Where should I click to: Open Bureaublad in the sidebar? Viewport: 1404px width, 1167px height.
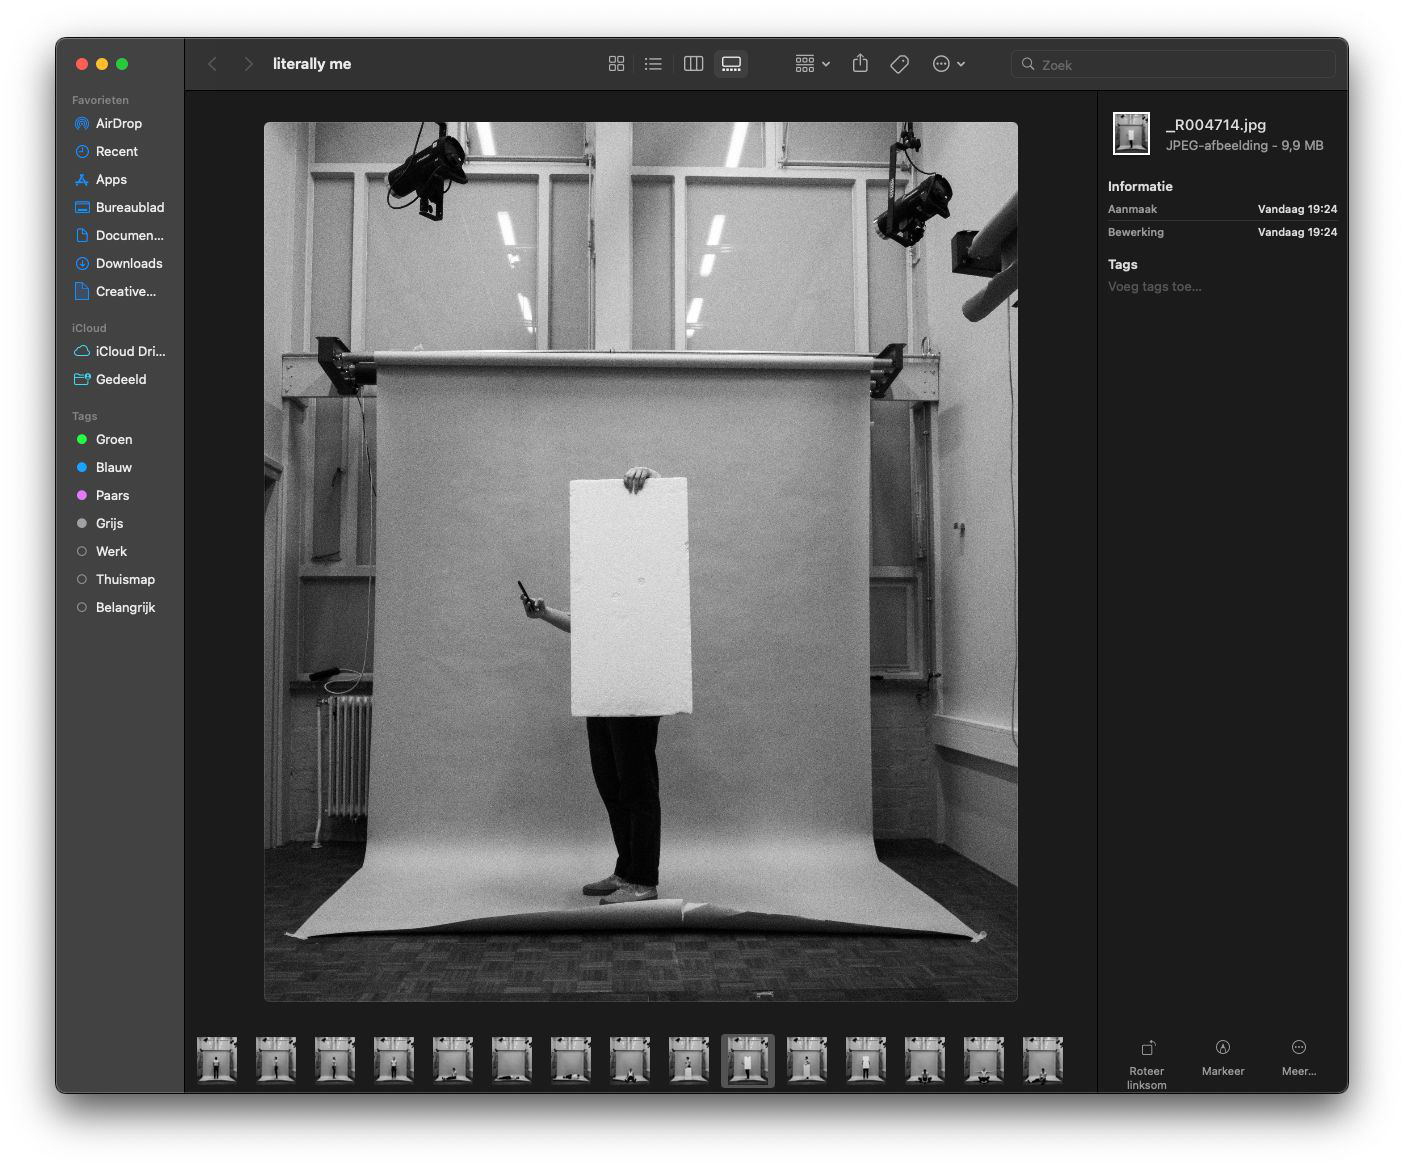pyautogui.click(x=120, y=207)
